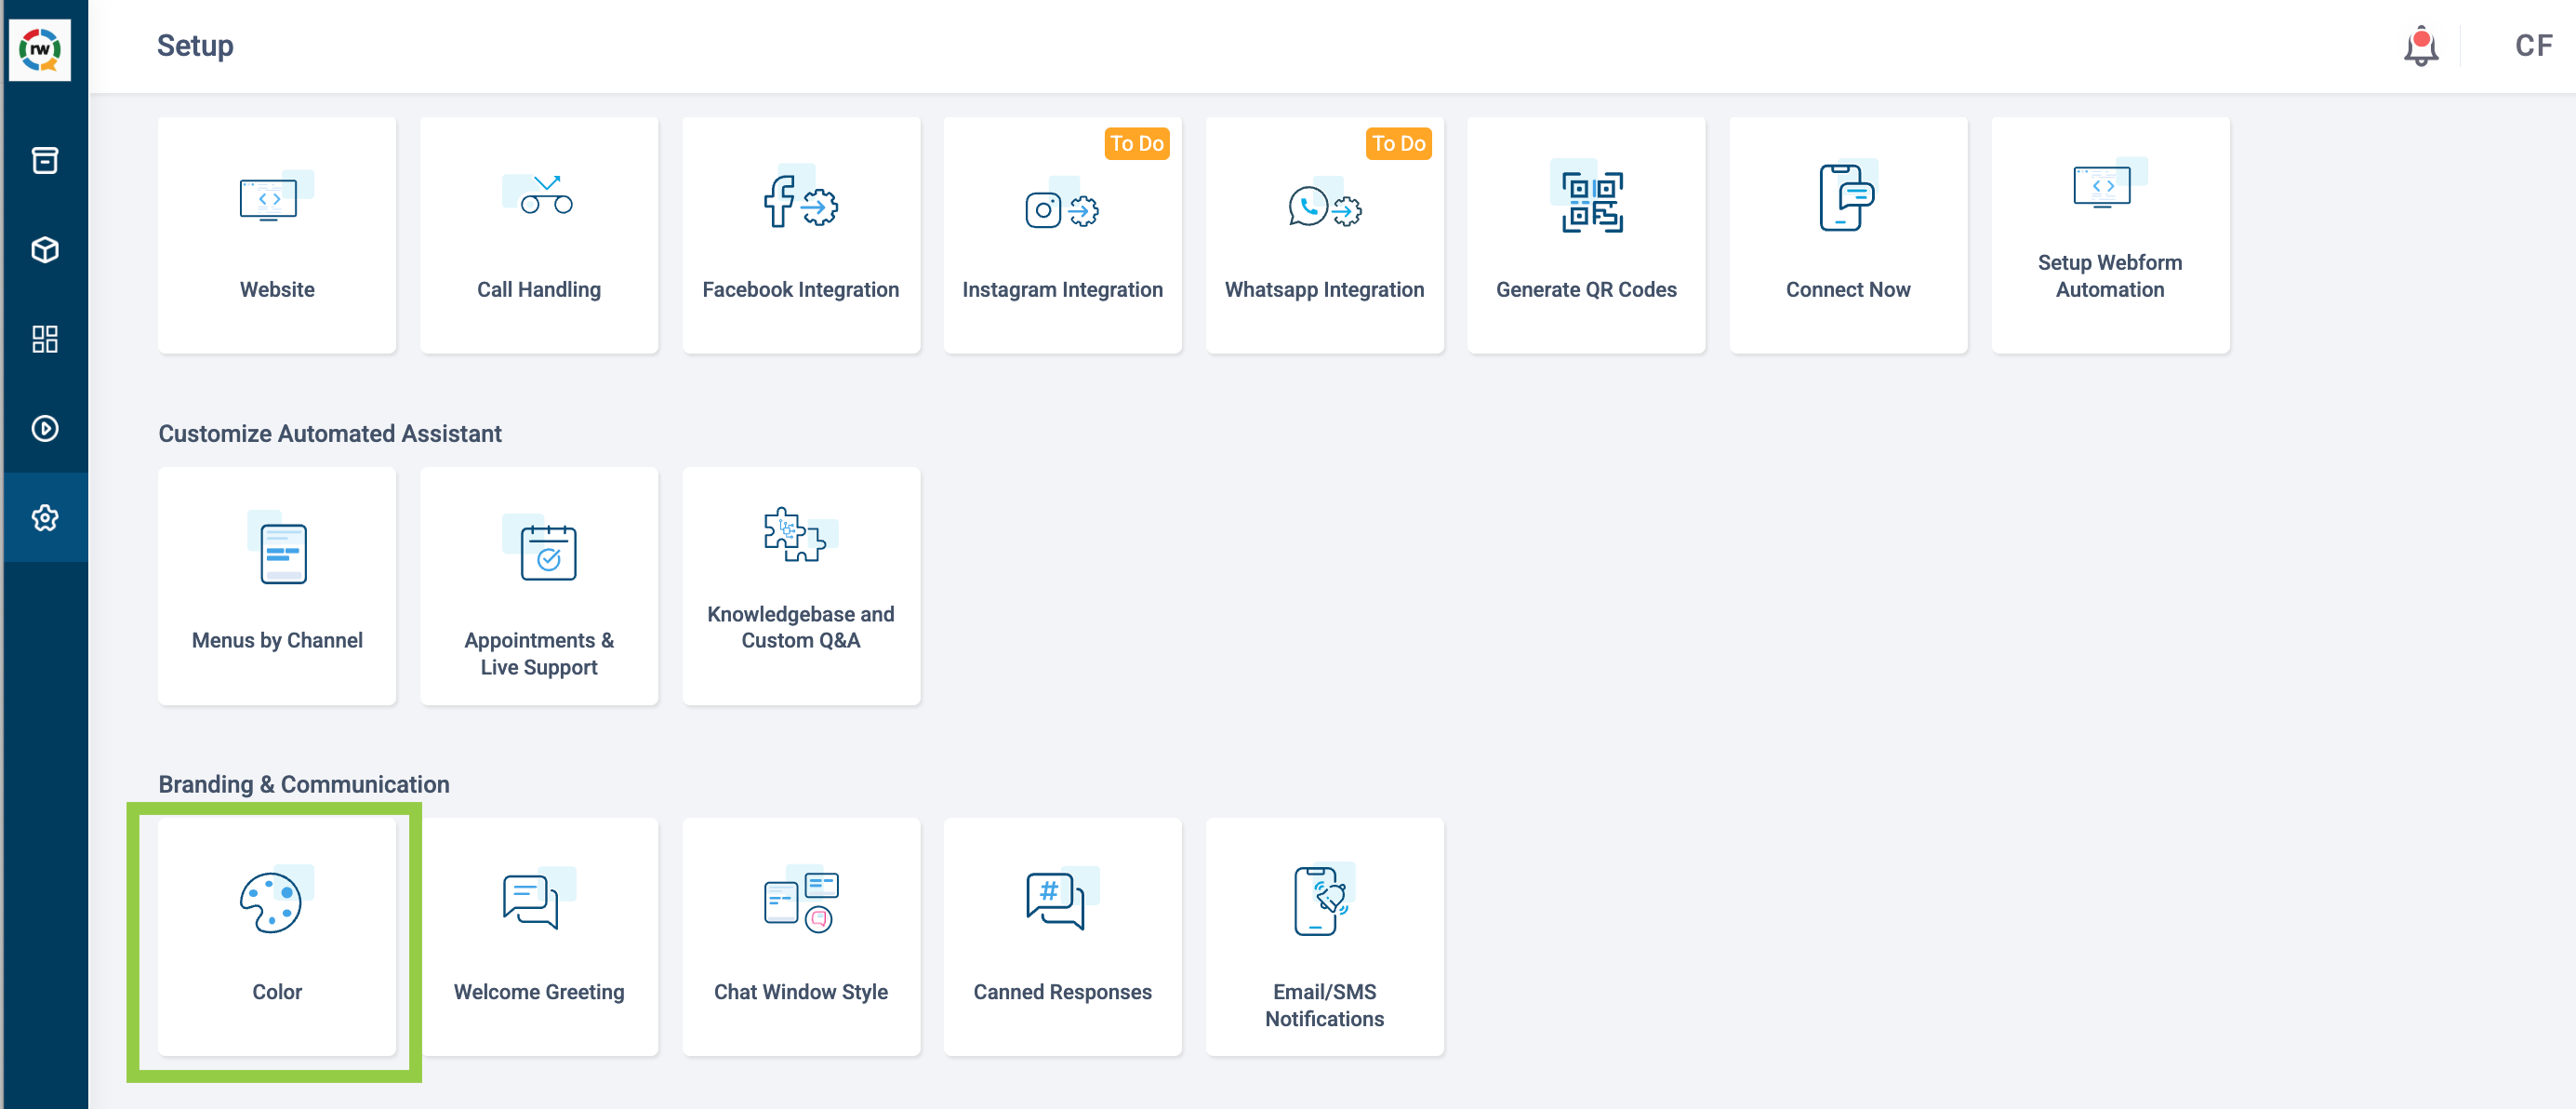Open the Welcome Greeting settings tile

click(x=539, y=937)
